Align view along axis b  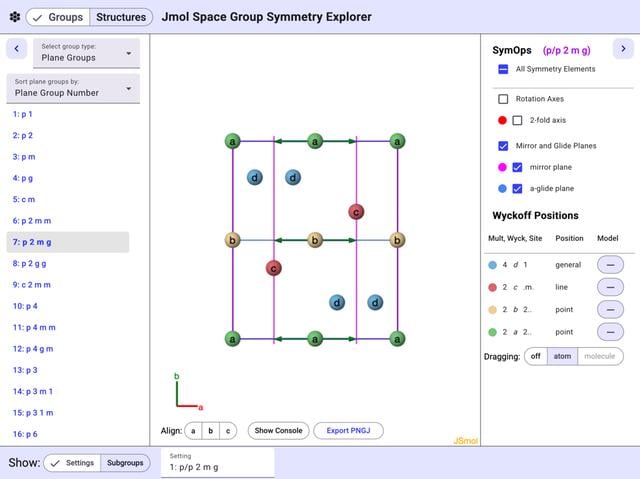coord(211,431)
